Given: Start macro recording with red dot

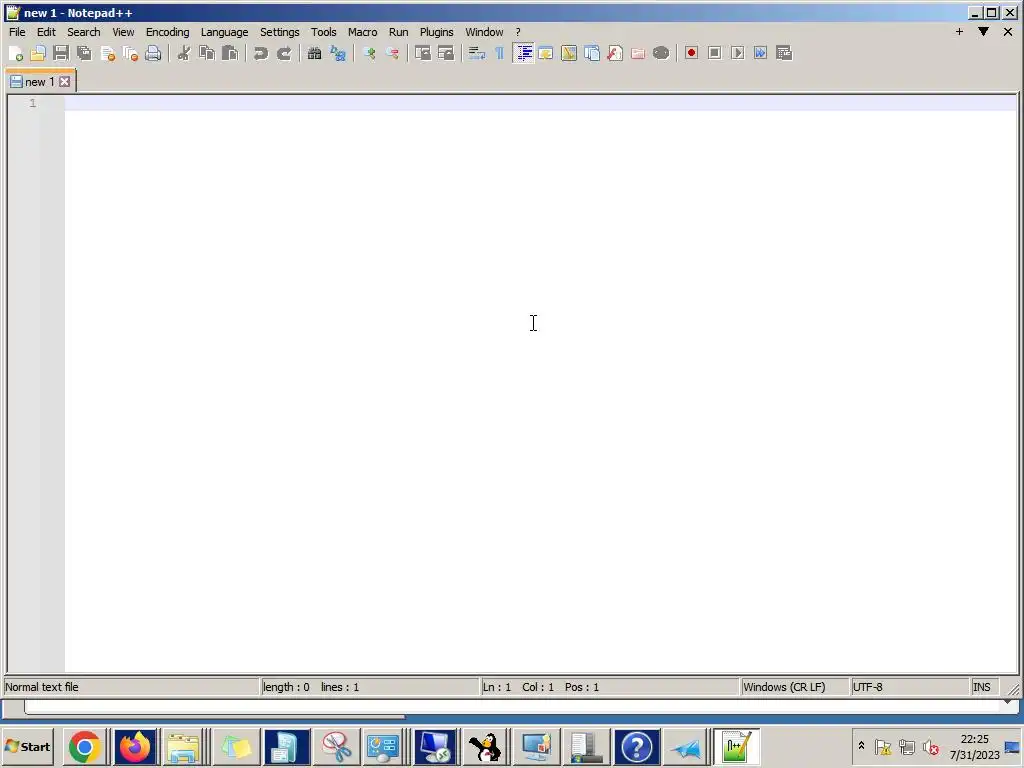Looking at the screenshot, I should click(692, 54).
